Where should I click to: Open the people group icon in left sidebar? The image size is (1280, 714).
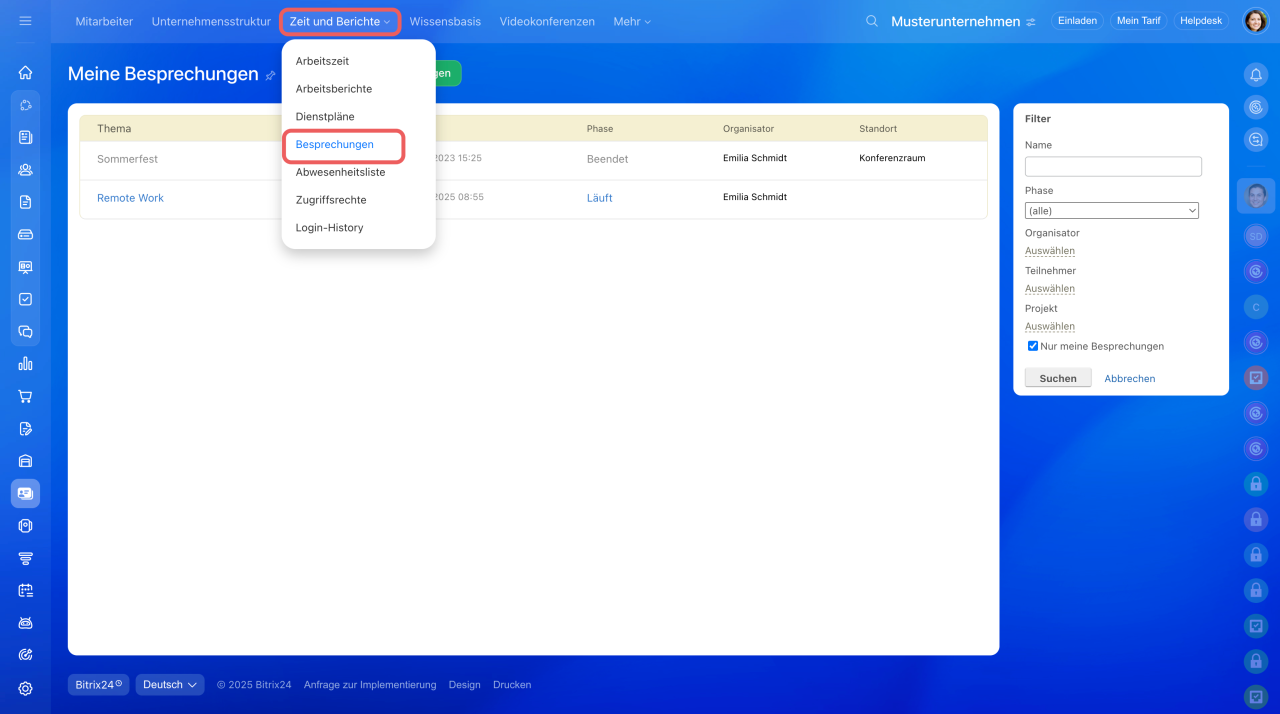pyautogui.click(x=25, y=170)
